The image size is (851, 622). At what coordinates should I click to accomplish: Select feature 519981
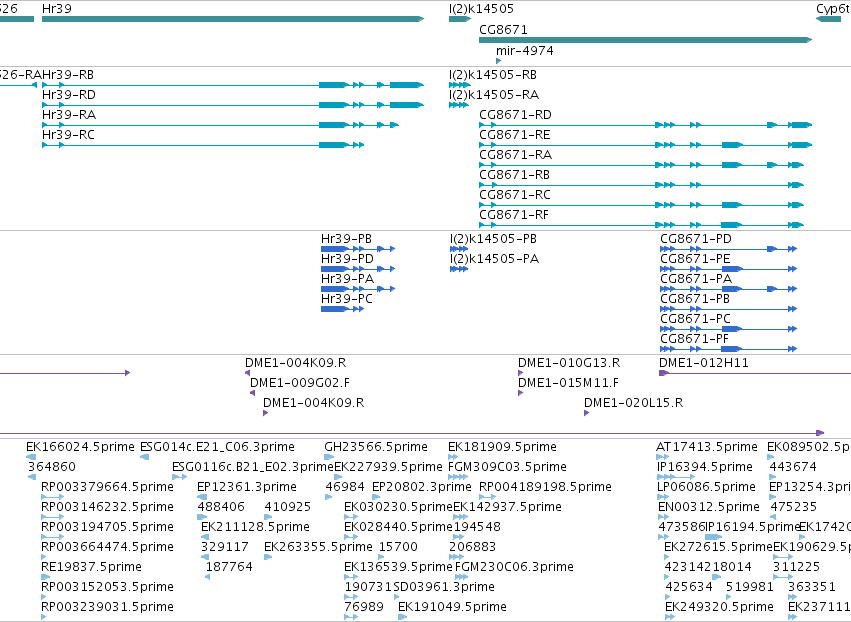pos(750,588)
